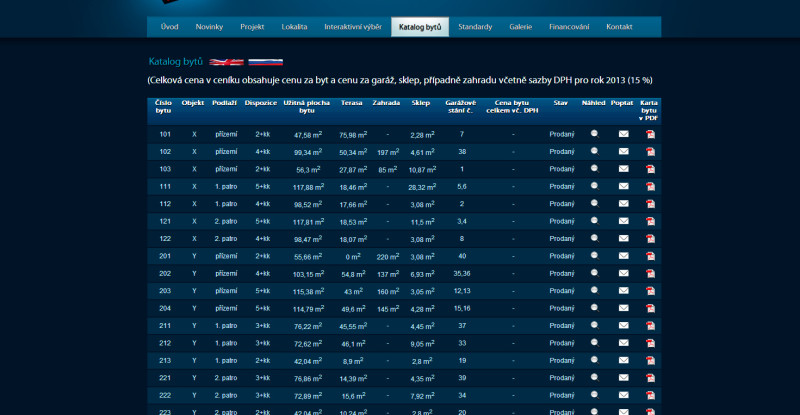Open preview magnifier for apartment 102

click(x=594, y=151)
